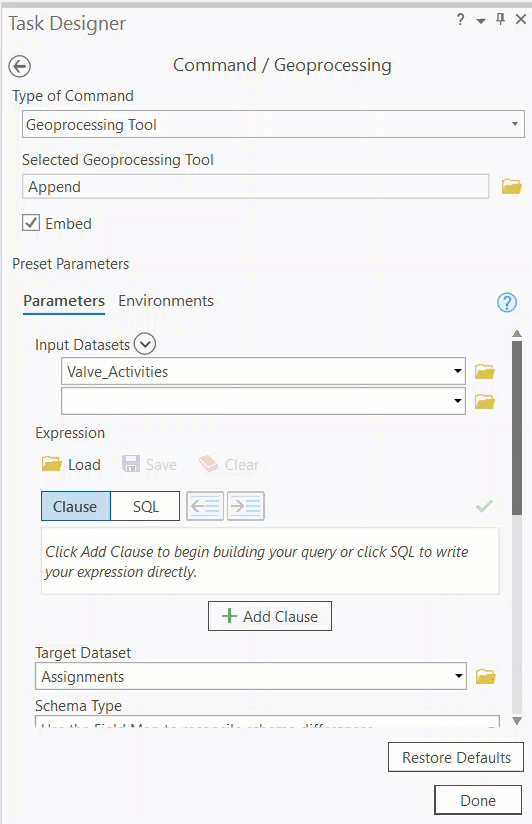Viewport: 532px width, 824px height.
Task: Open the Assignments target dataset dropdown
Action: (459, 676)
